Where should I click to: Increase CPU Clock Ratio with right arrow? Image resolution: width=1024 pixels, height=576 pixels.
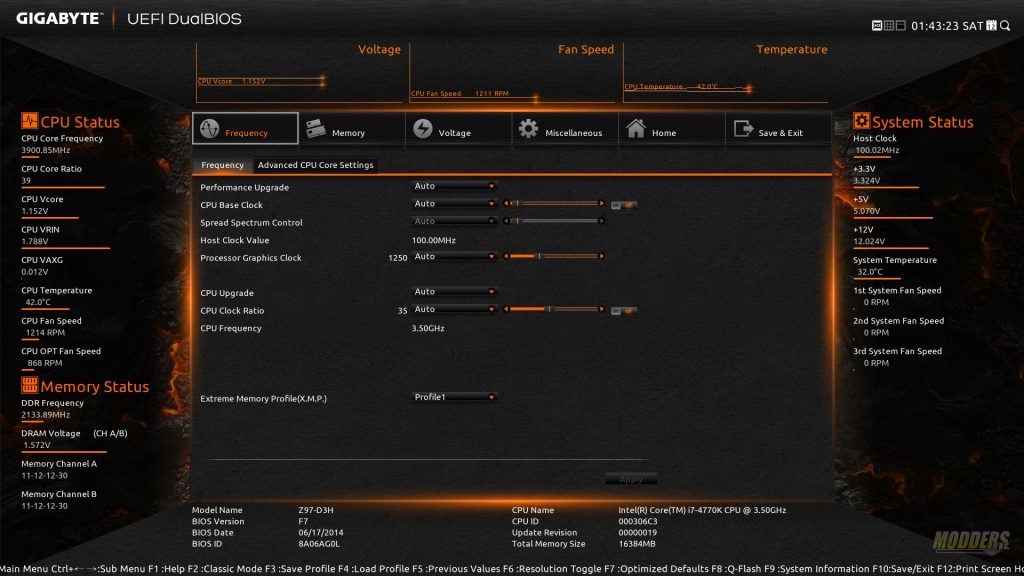[x=601, y=309]
